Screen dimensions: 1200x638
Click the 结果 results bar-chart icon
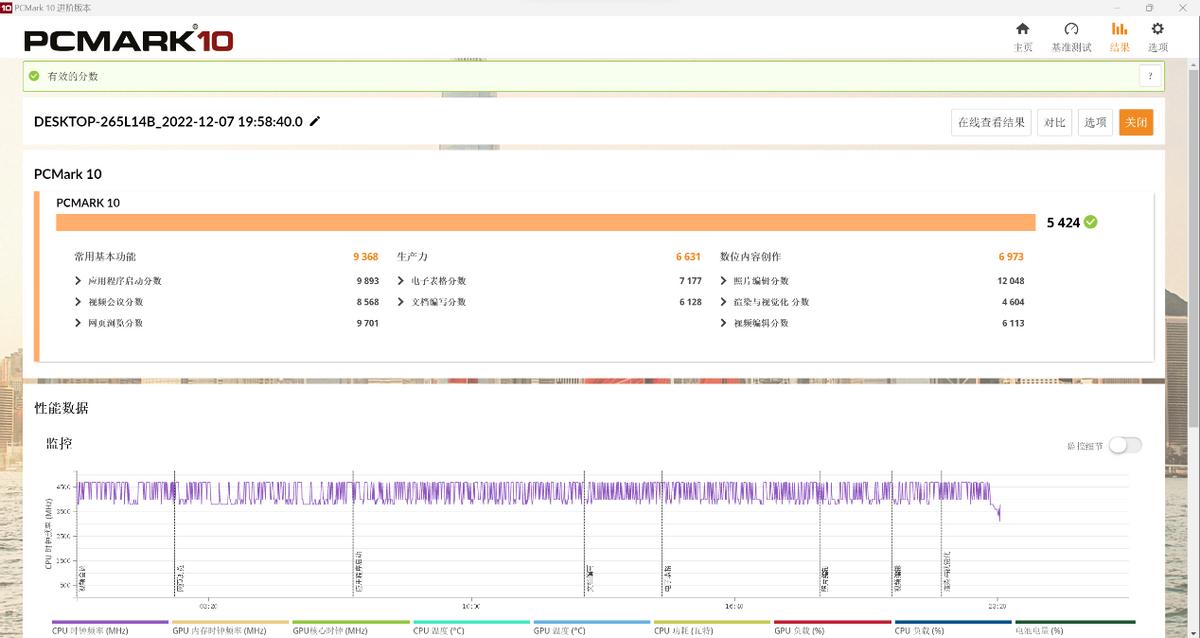tap(1119, 30)
